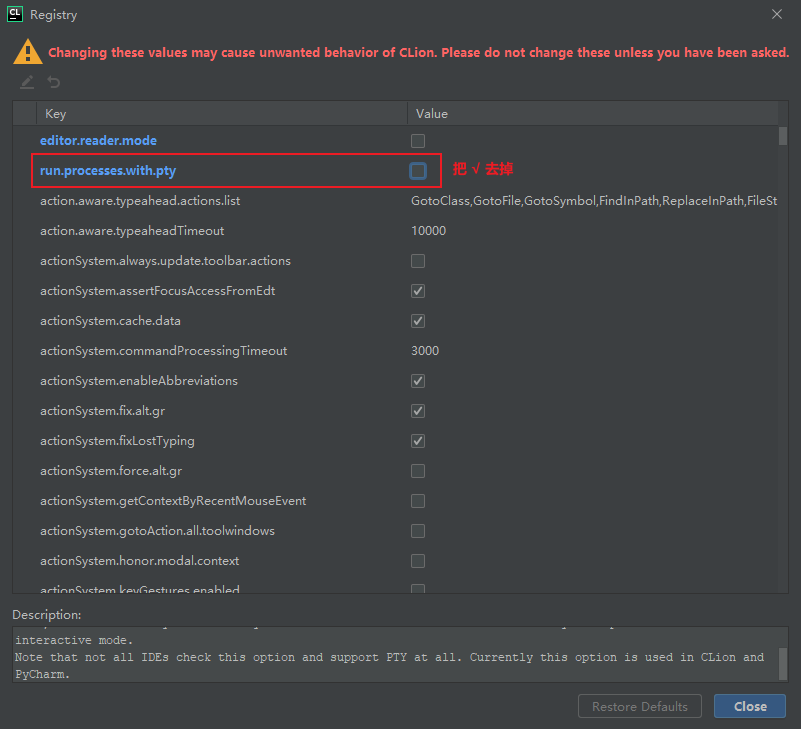This screenshot has height=729, width=801.
Task: Enable the editor.reader.mode checkbox
Action: 417,140
